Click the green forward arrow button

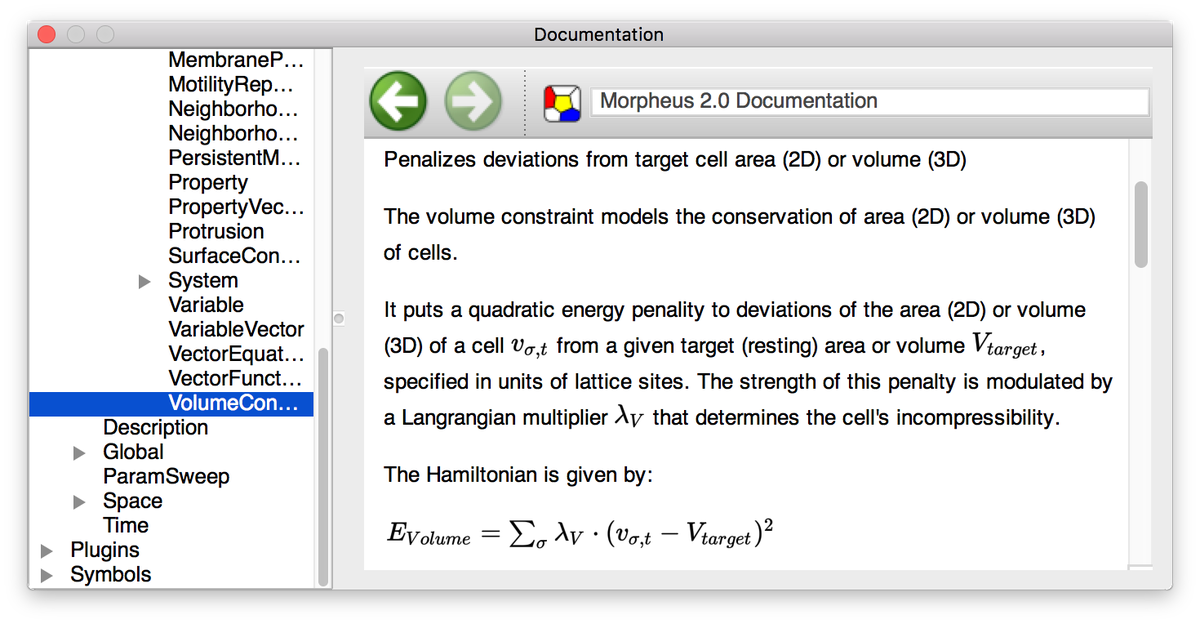[x=473, y=101]
